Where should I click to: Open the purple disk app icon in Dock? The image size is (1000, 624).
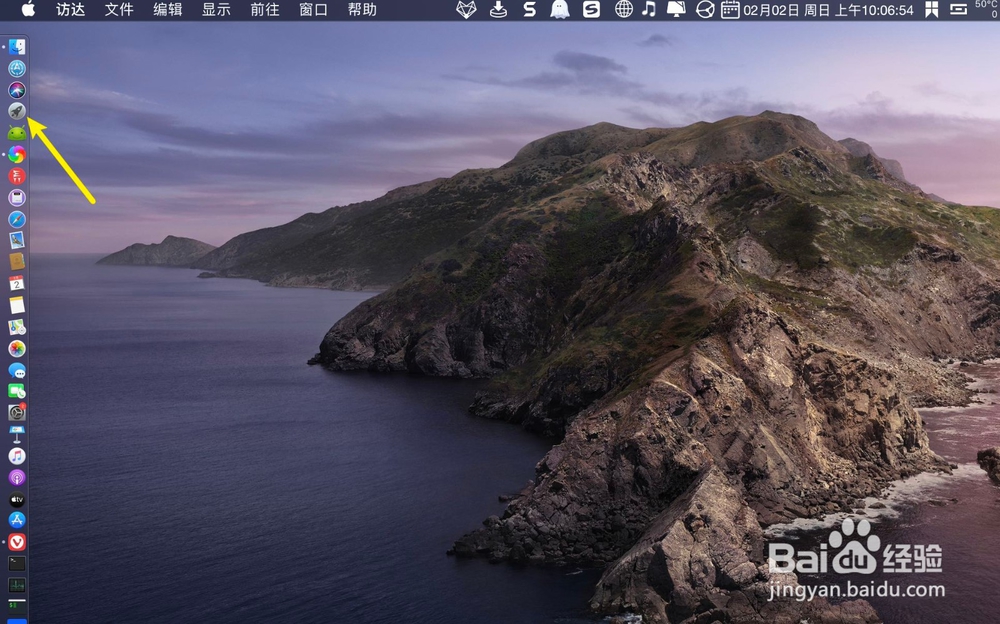coord(17,197)
